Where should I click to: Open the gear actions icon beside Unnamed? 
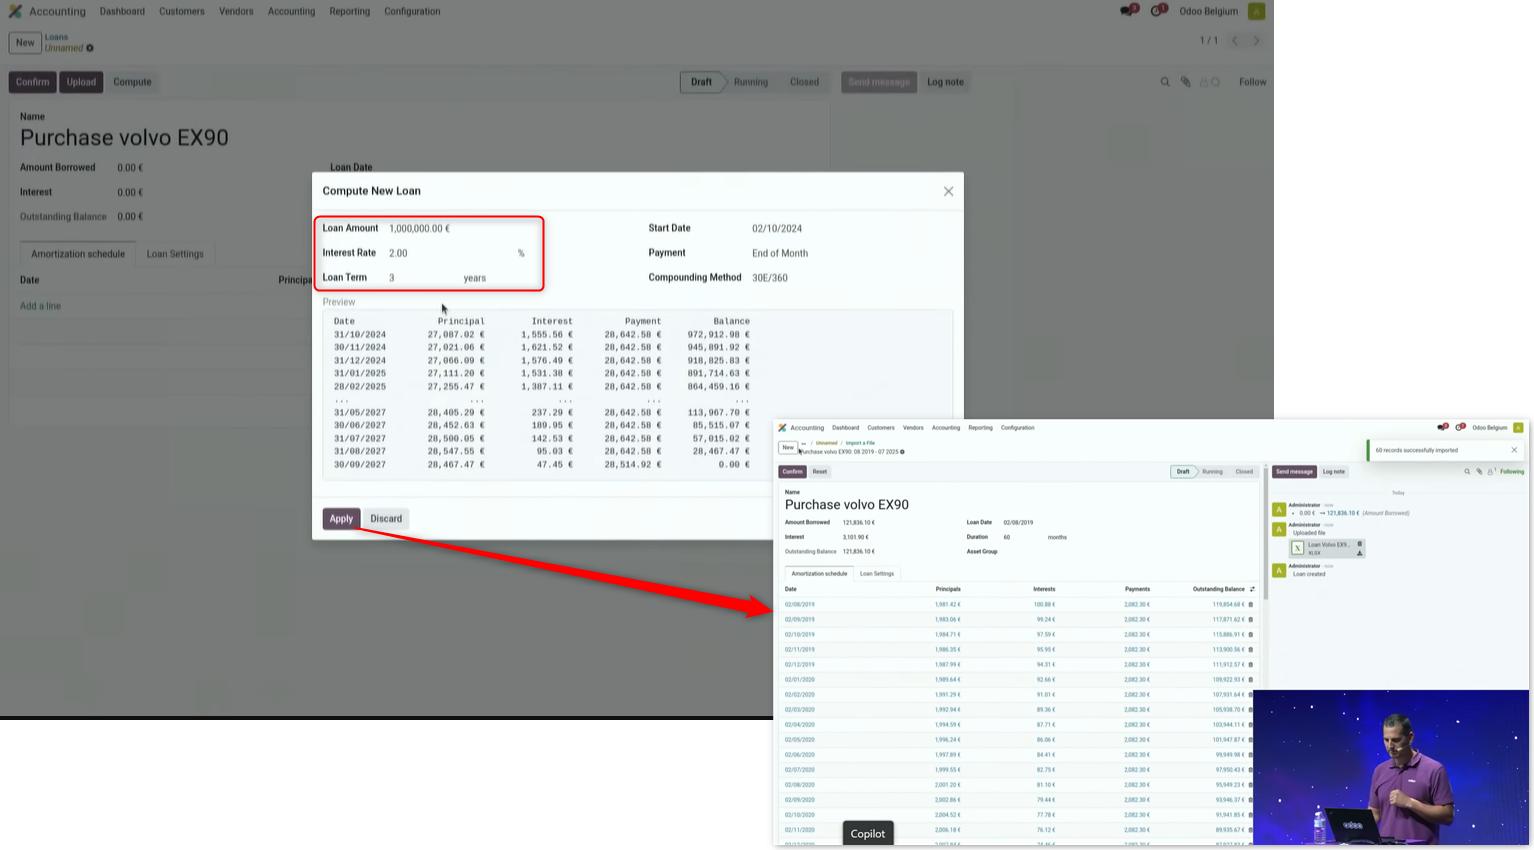[x=90, y=48]
